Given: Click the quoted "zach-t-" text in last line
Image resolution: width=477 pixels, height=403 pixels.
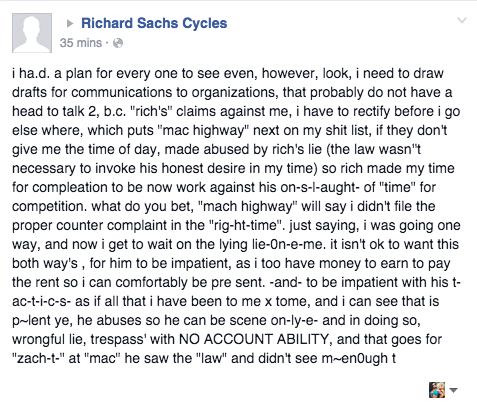Looking at the screenshot, I should pos(39,358).
